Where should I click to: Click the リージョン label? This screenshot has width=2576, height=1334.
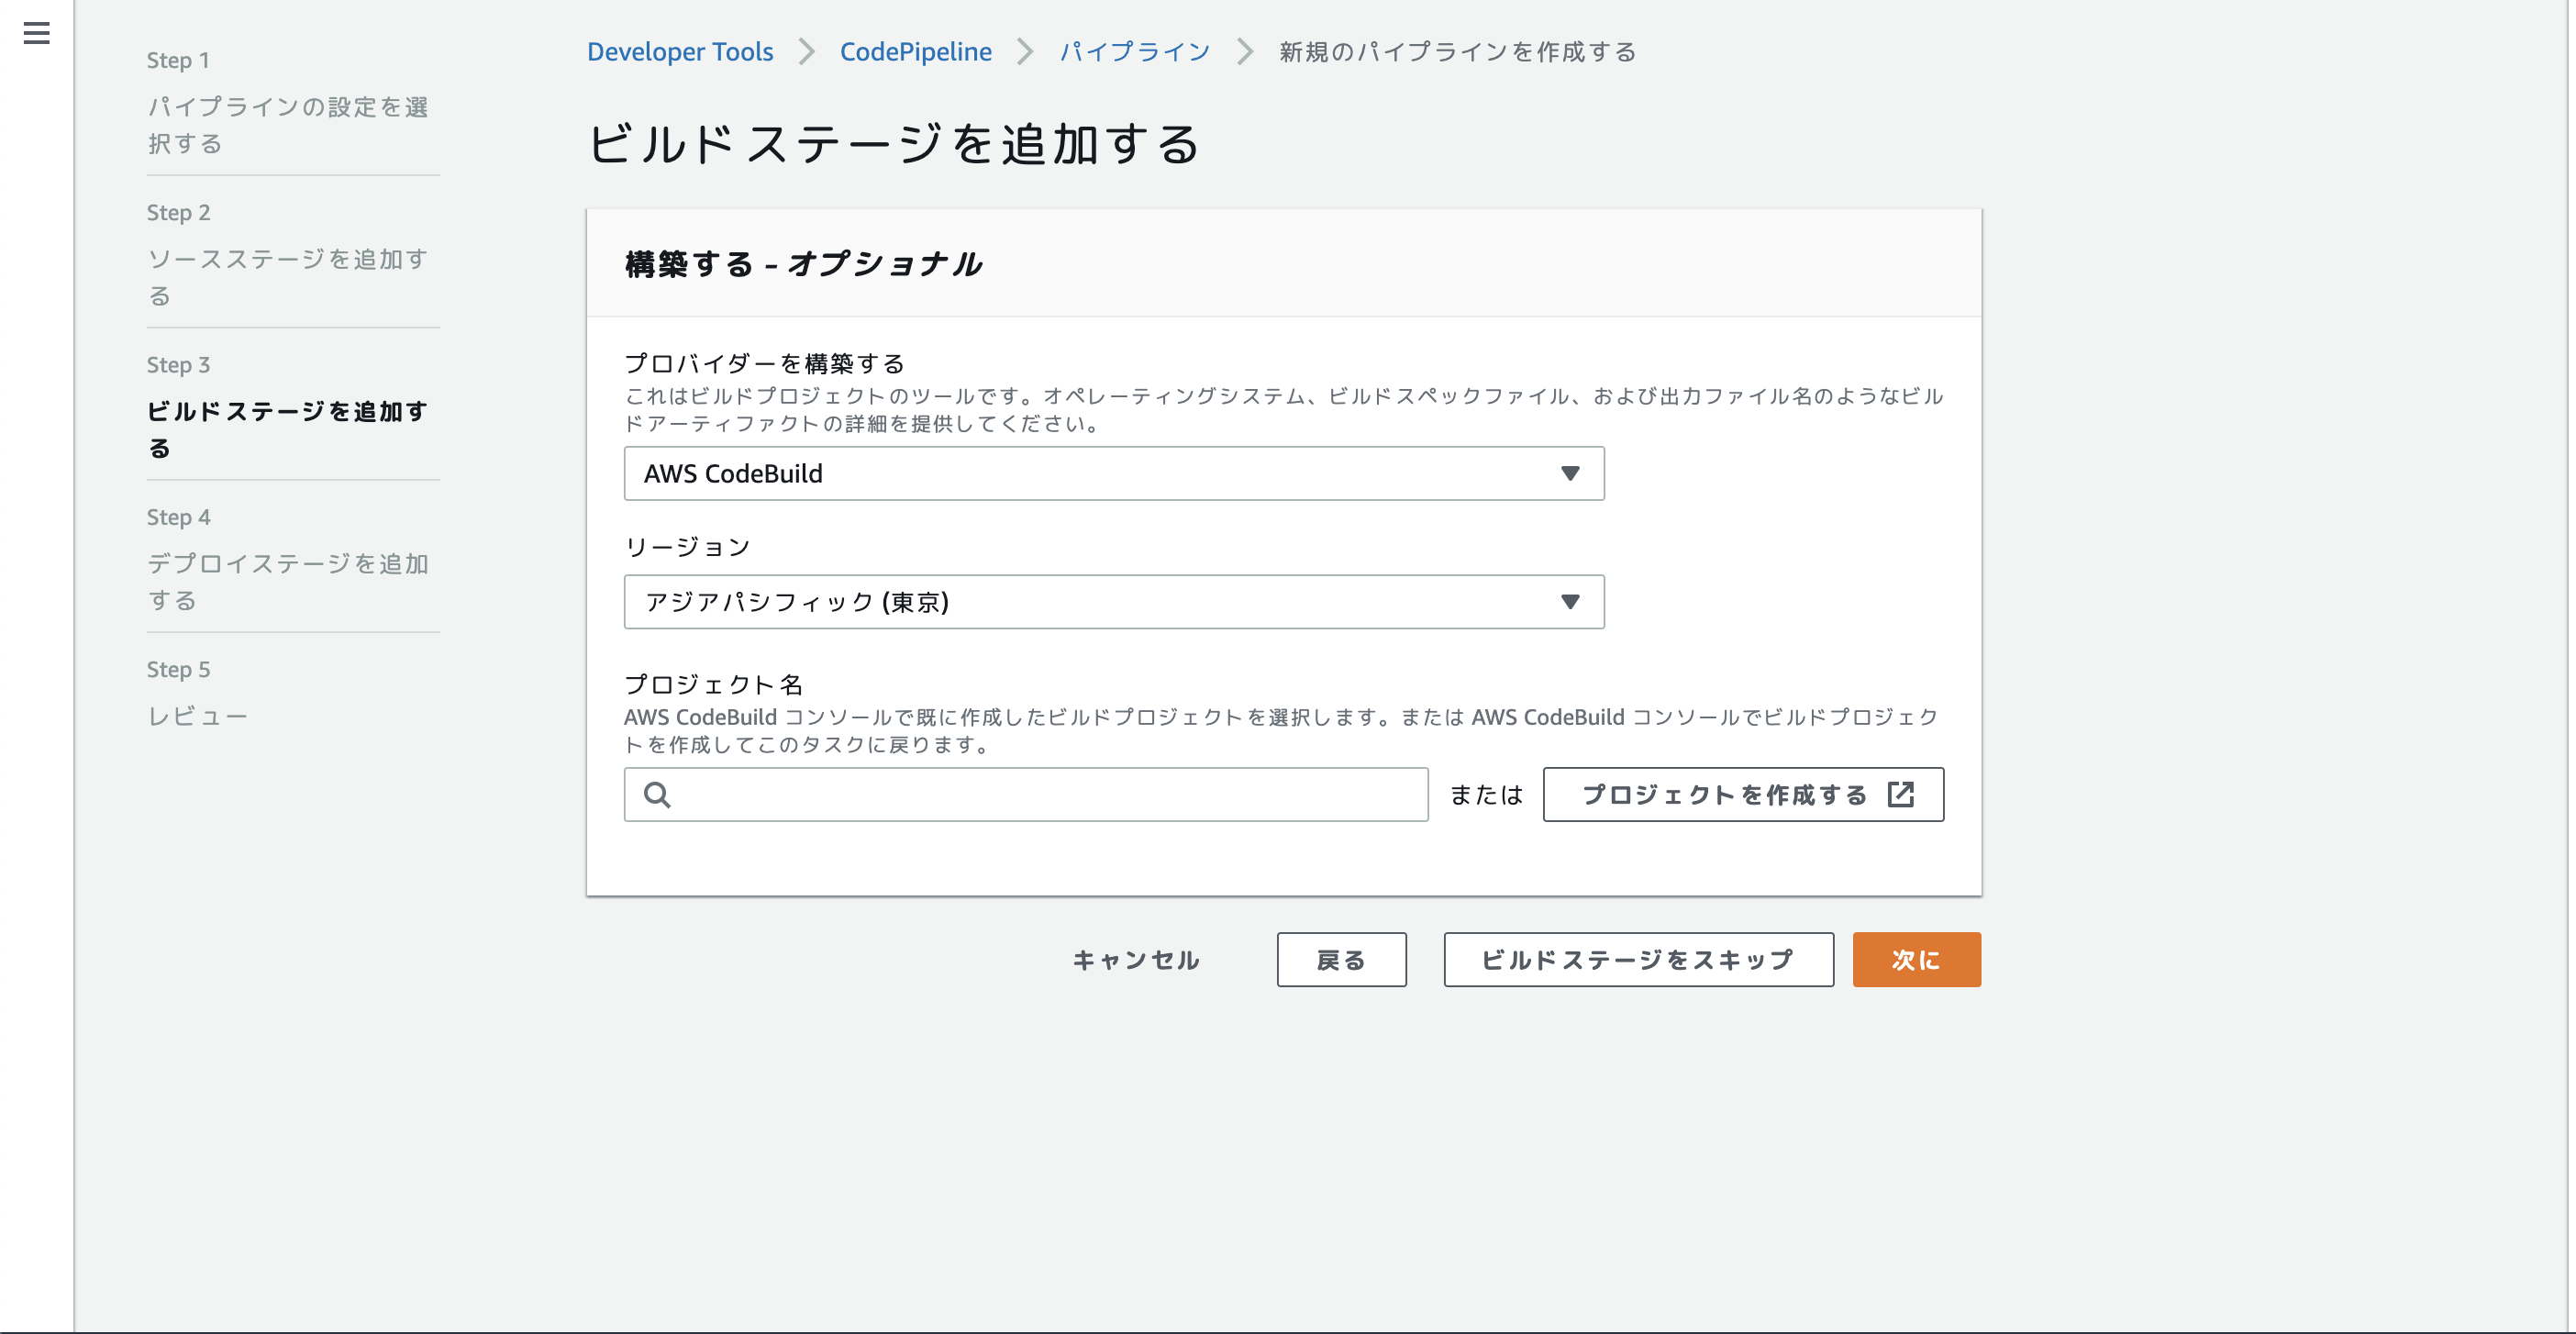point(687,546)
